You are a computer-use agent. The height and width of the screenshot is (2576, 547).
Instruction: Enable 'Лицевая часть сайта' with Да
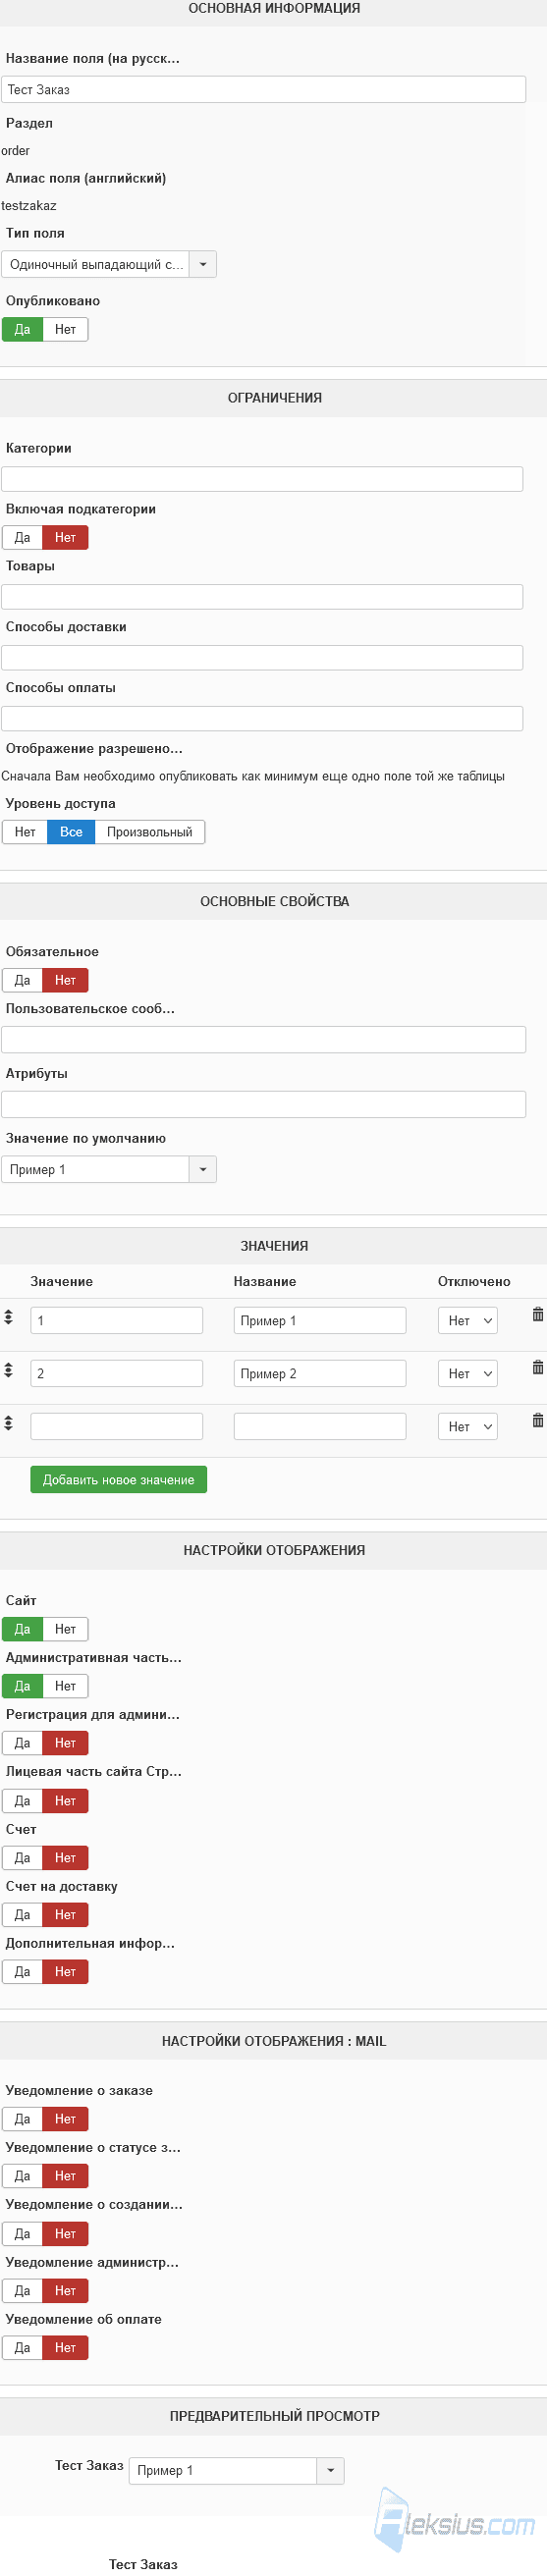coord(22,1801)
